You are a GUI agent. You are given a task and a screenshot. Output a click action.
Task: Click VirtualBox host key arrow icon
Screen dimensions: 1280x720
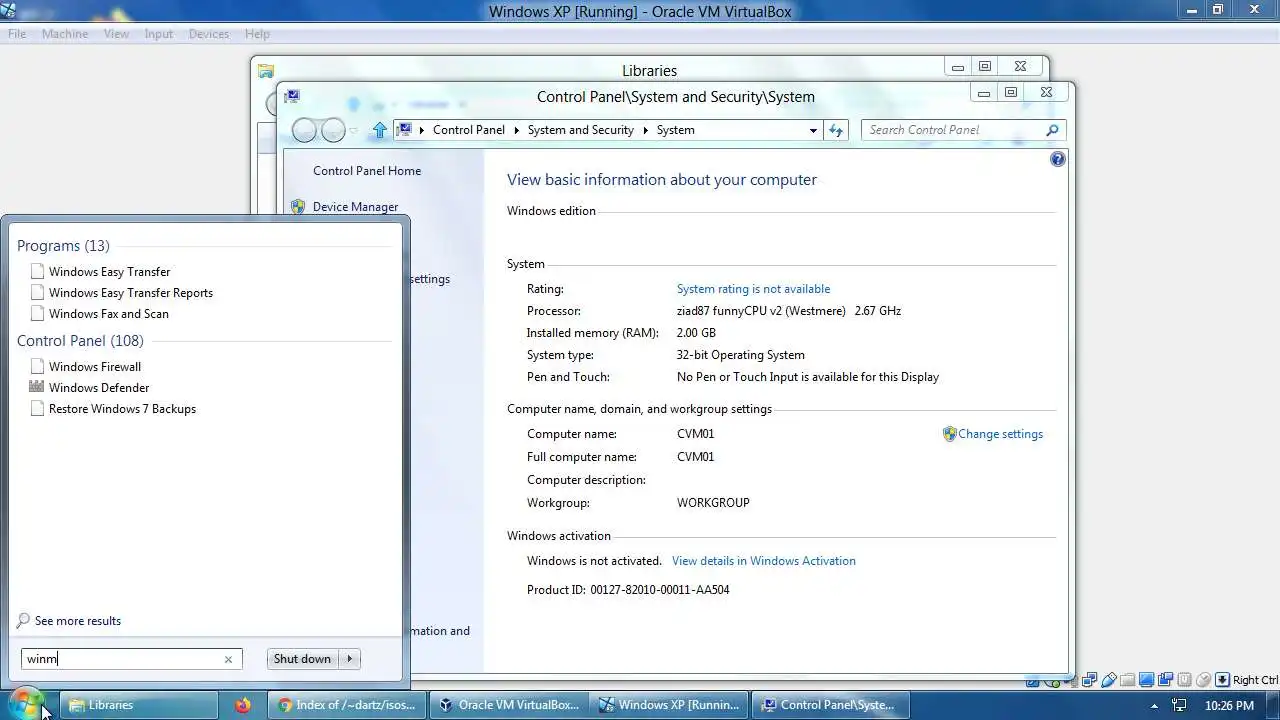pos(1222,680)
